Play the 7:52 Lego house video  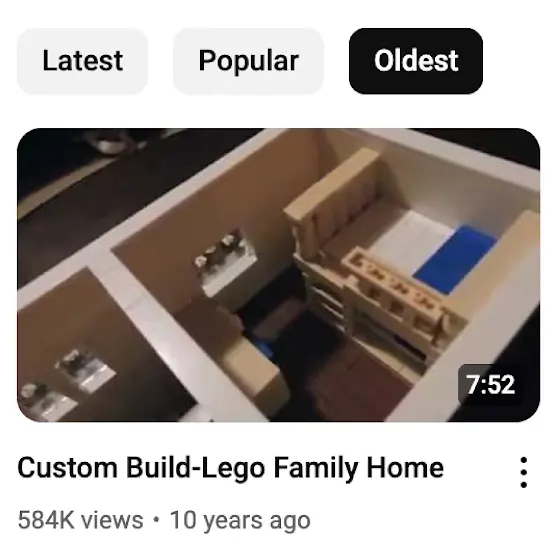[x=279, y=275]
